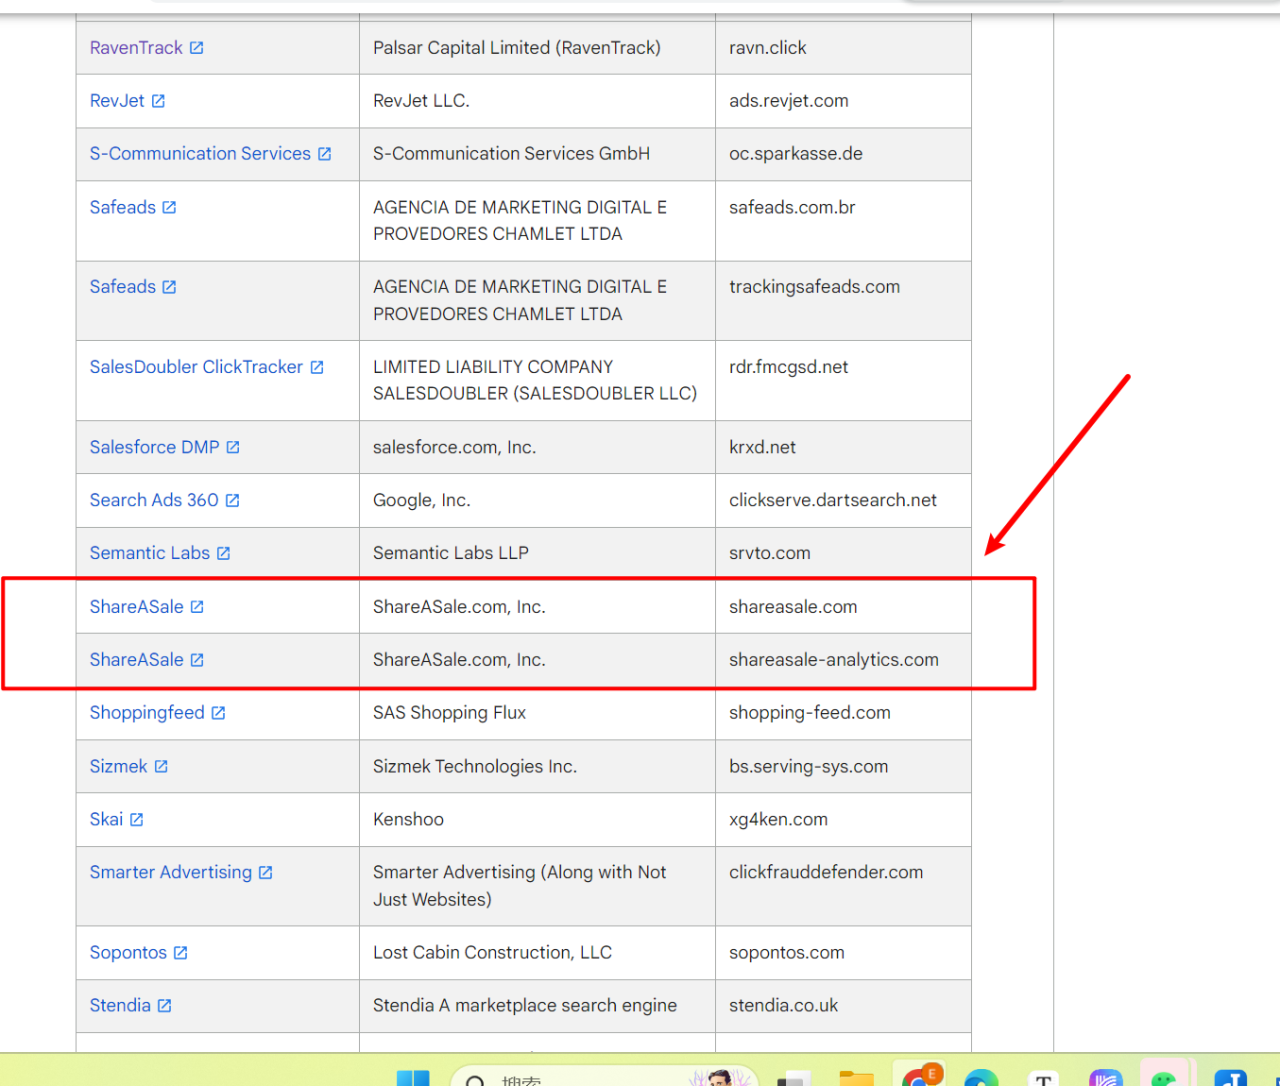The width and height of the screenshot is (1280, 1086).
Task: Click external link icon after S-Communication Services
Action: click(x=325, y=154)
